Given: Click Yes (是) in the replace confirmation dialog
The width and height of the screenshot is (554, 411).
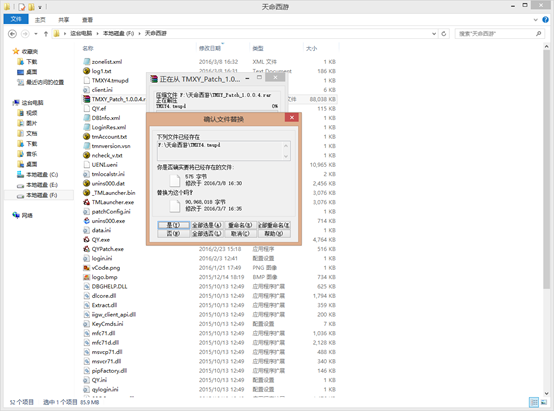Looking at the screenshot, I should (173, 225).
